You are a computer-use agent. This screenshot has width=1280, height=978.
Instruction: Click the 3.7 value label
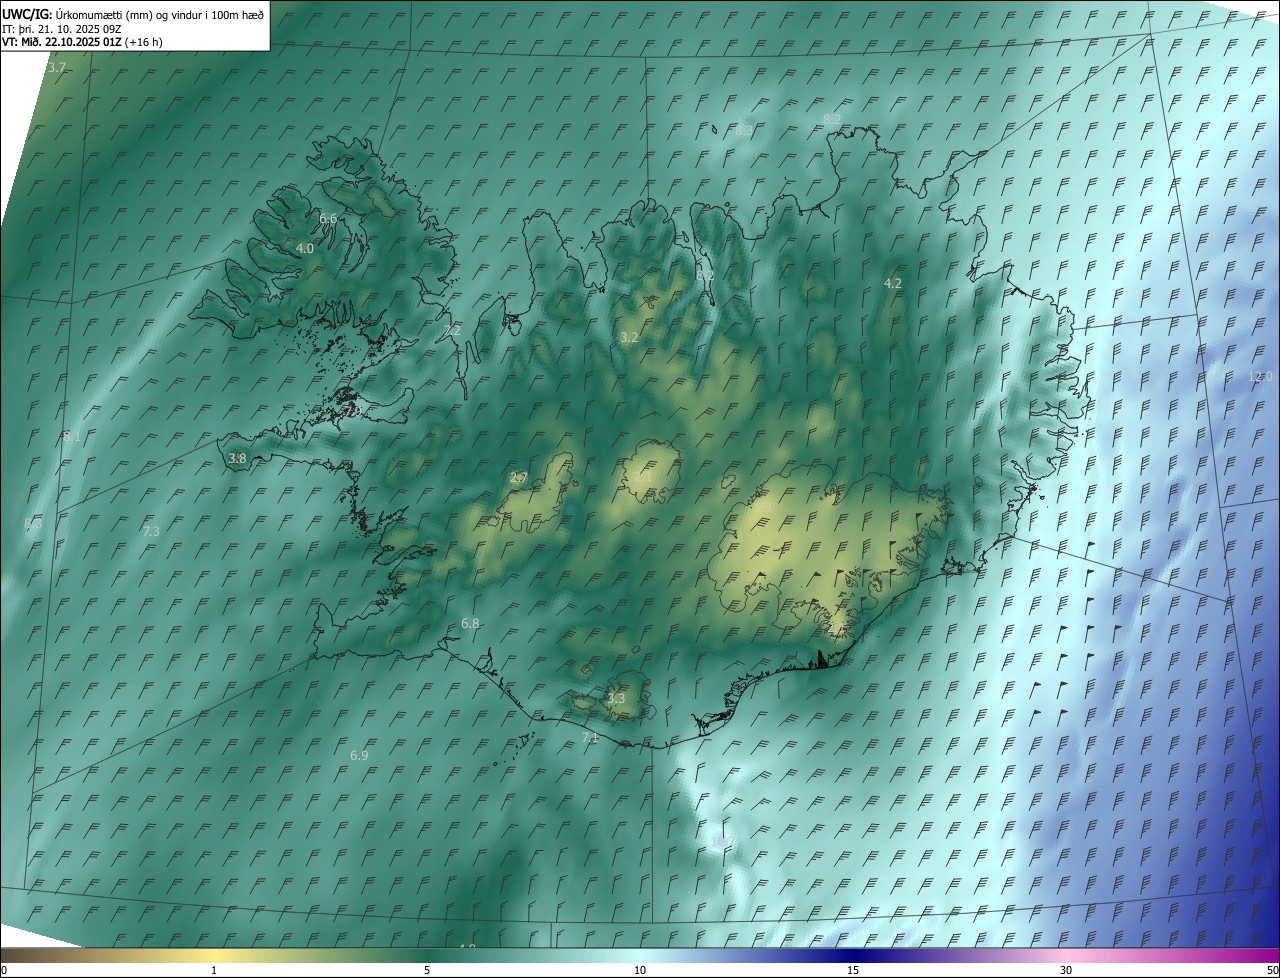(x=57, y=67)
